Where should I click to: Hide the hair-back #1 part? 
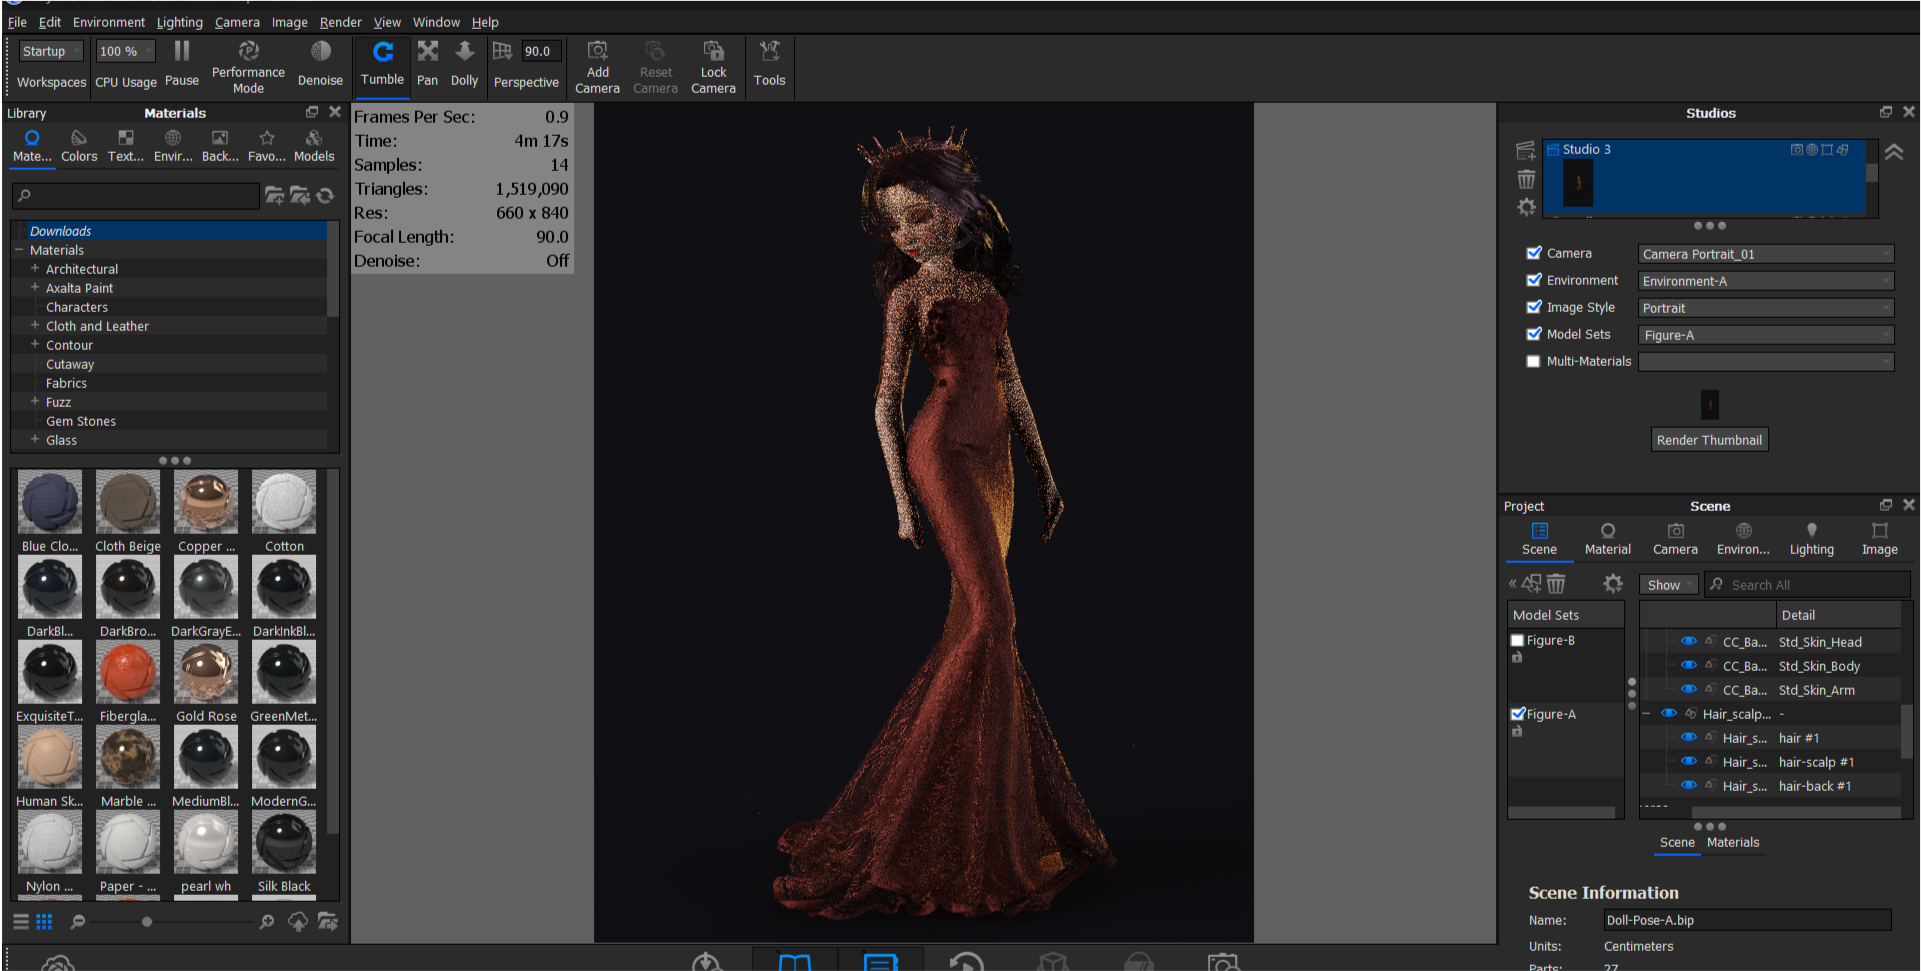1689,785
